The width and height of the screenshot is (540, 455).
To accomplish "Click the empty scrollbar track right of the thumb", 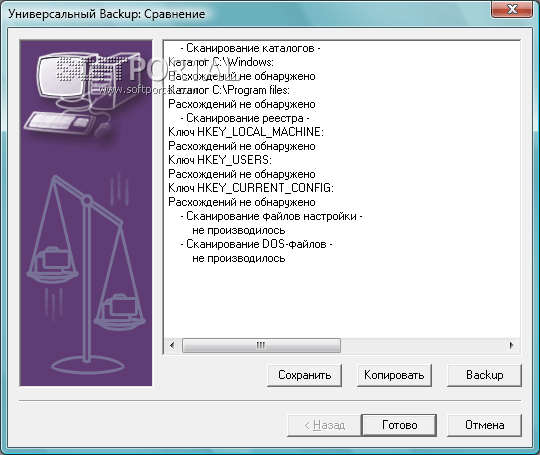I will [x=422, y=345].
